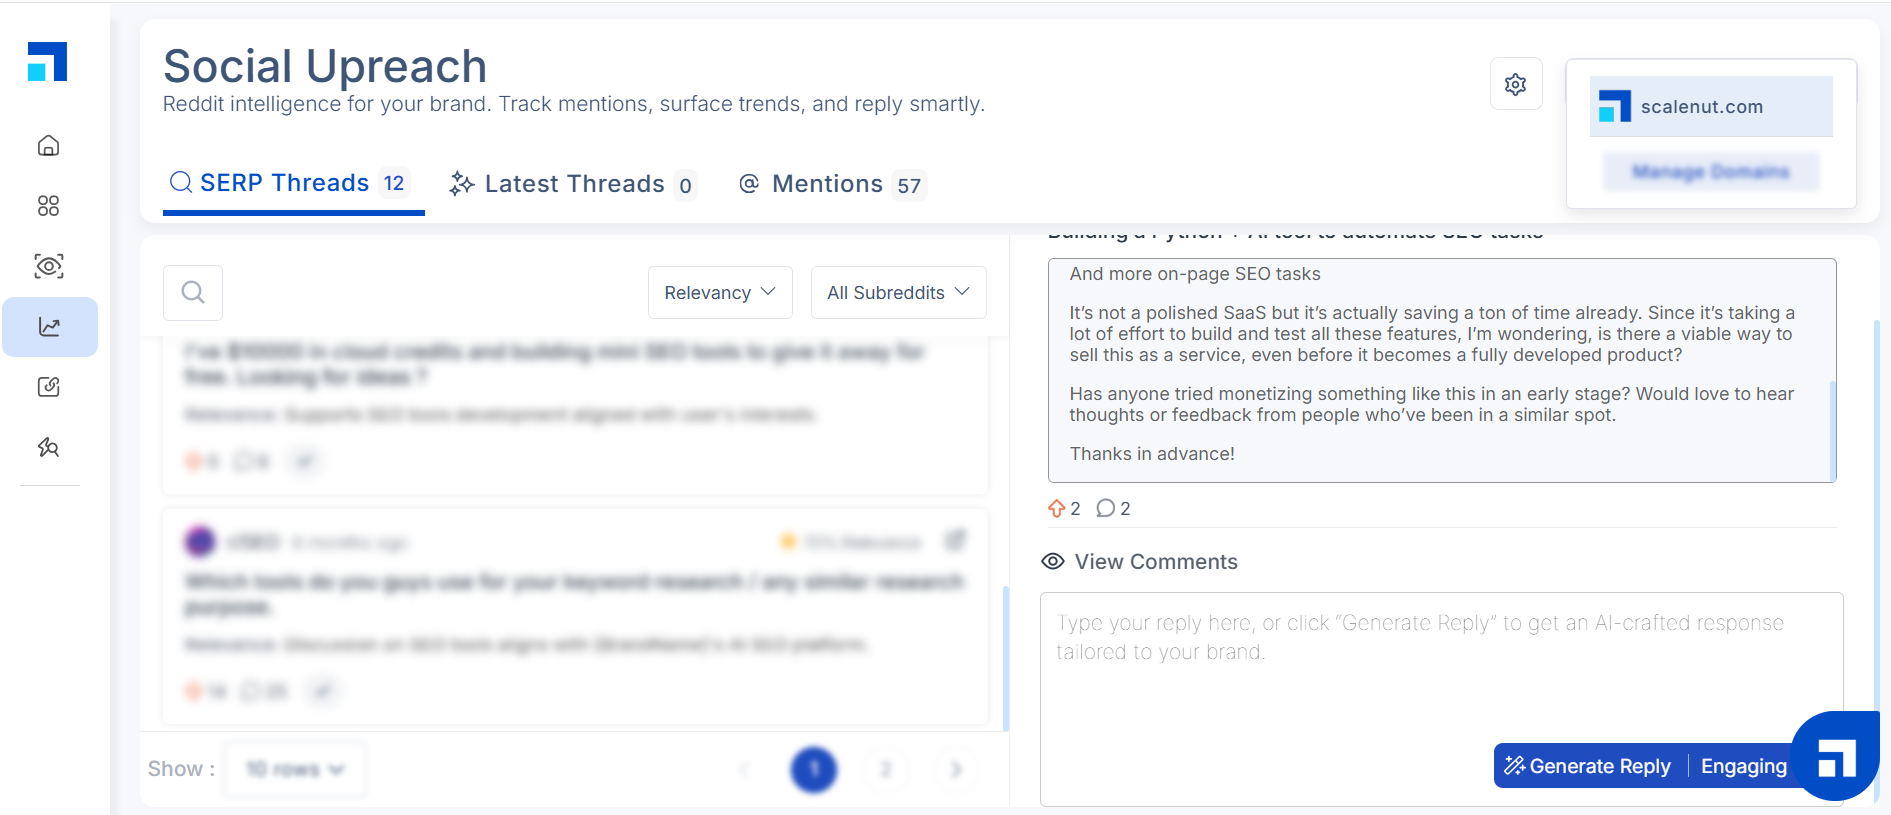Viewport: 1891px width, 815px height.
Task: Click the comment bubble icon with count 2
Action: (x=1105, y=508)
